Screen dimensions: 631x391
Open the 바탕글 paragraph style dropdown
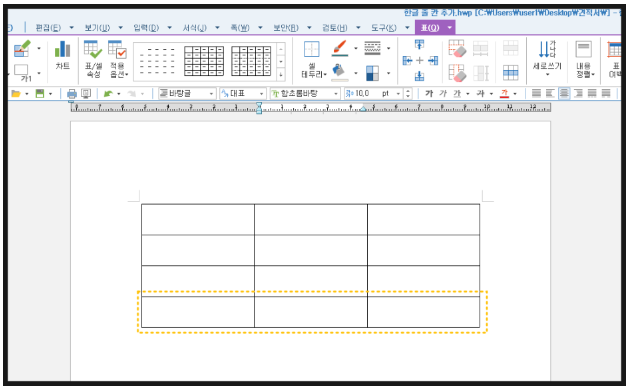(x=187, y=94)
